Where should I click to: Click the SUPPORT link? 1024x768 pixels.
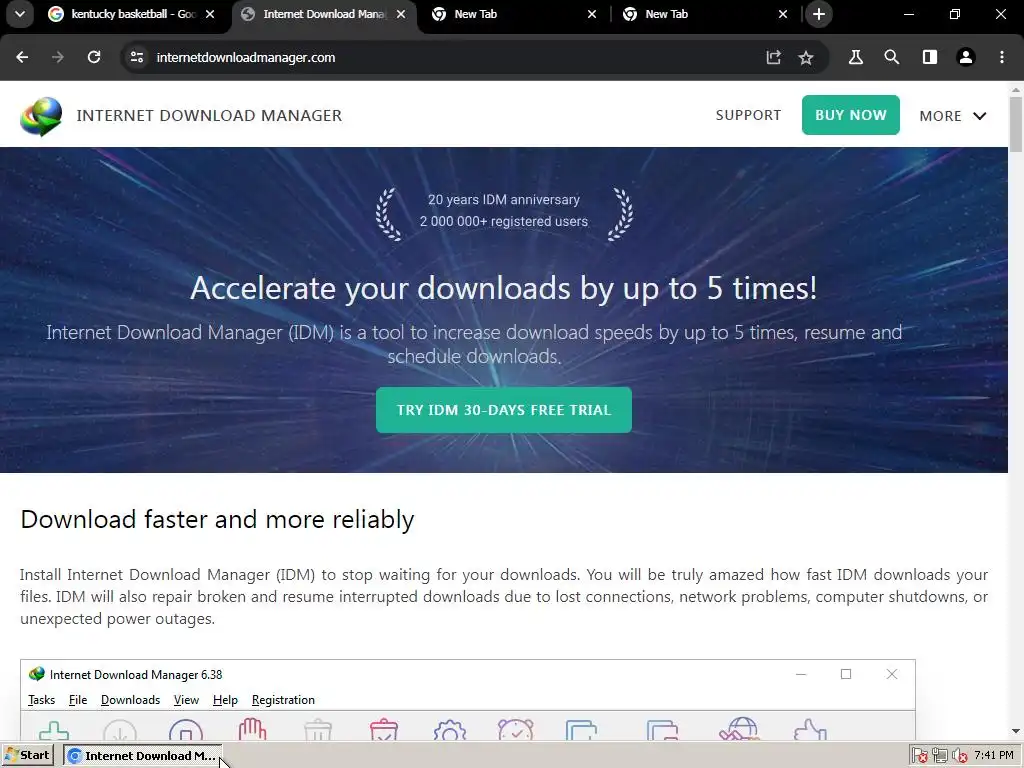(x=748, y=116)
